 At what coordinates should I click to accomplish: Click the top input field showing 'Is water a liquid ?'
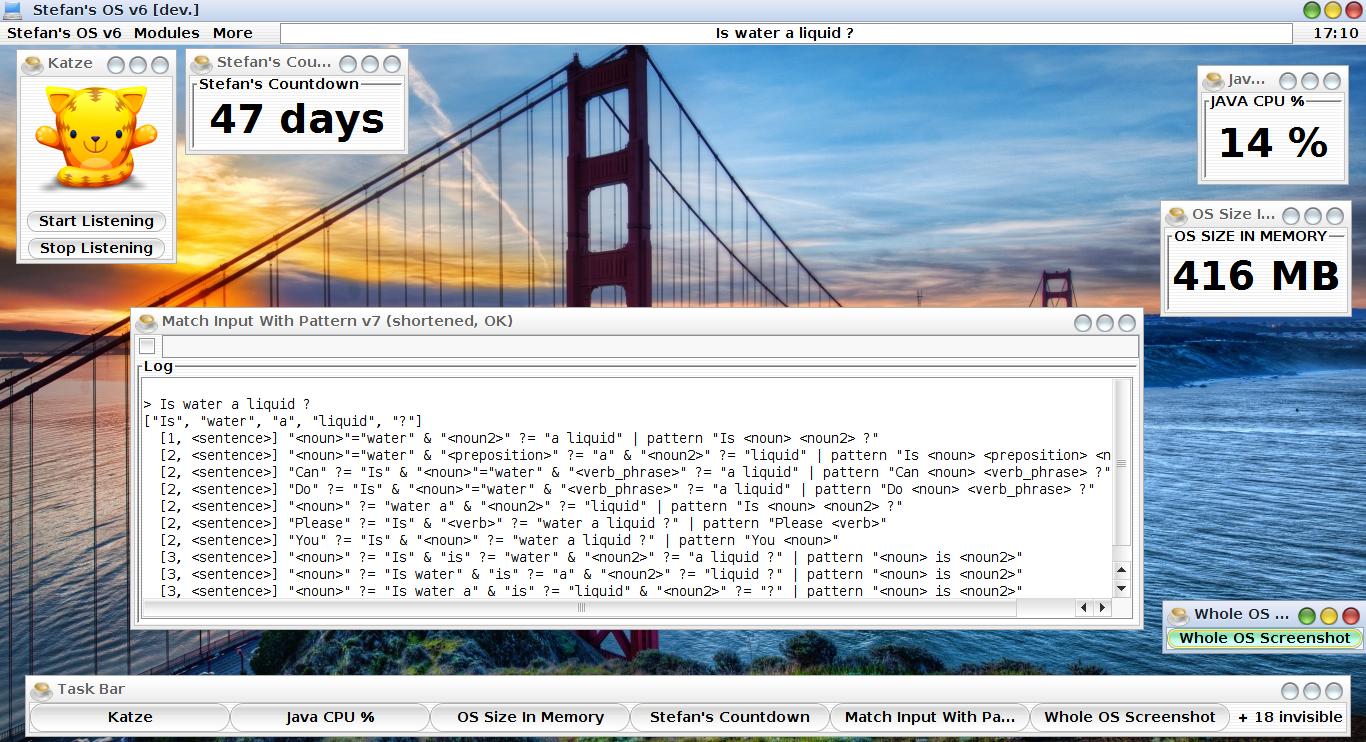coord(785,33)
